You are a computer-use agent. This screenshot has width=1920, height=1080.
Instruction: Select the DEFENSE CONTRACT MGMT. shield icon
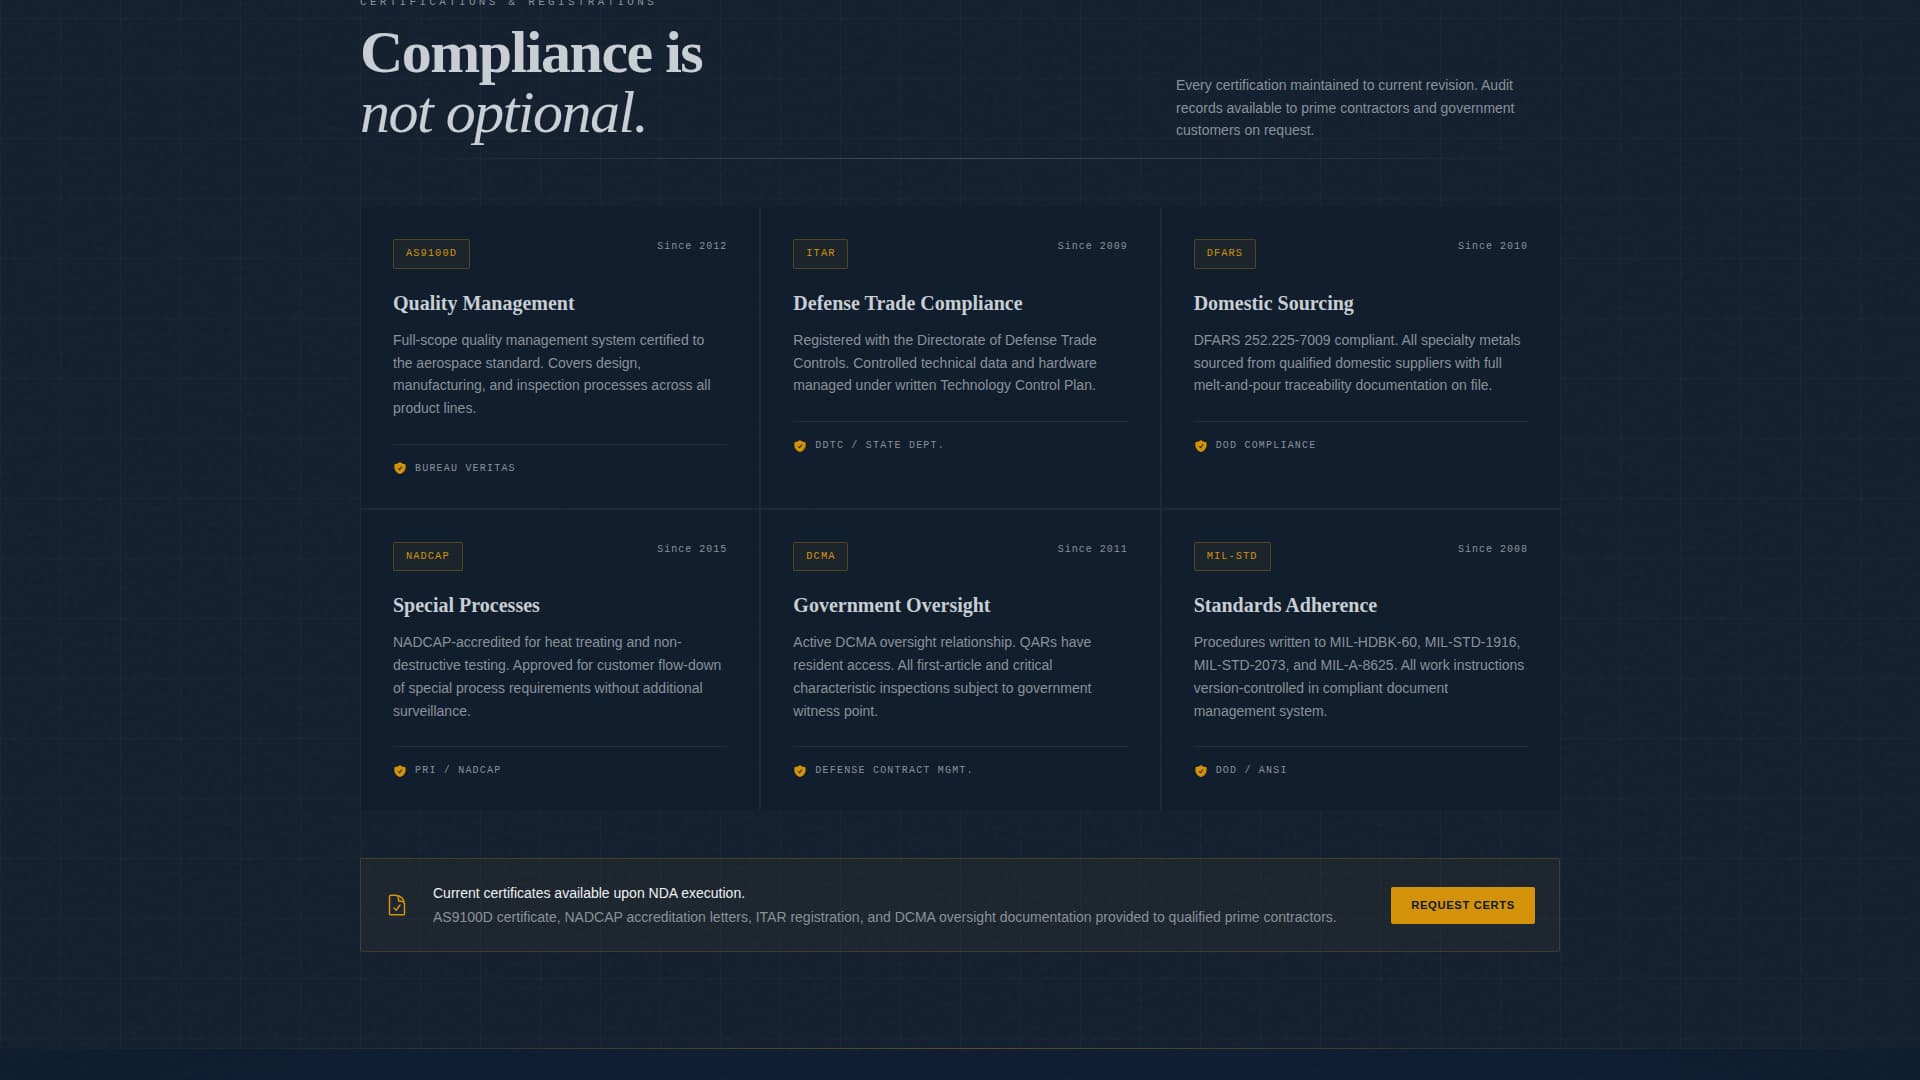799,771
